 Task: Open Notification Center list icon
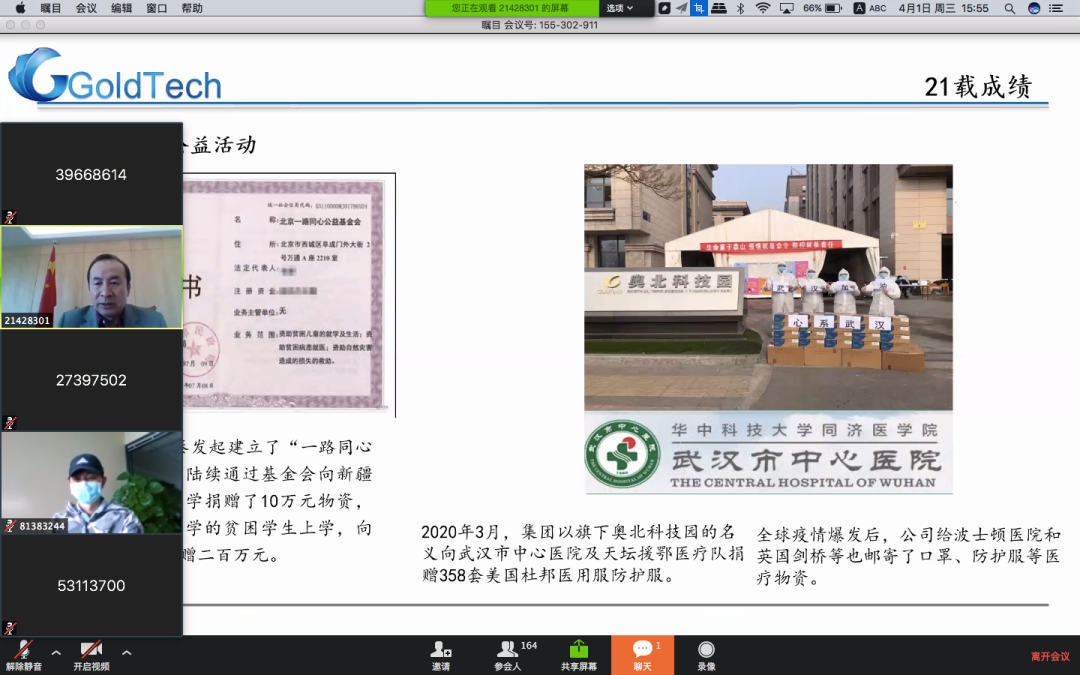pyautogui.click(x=1056, y=8)
